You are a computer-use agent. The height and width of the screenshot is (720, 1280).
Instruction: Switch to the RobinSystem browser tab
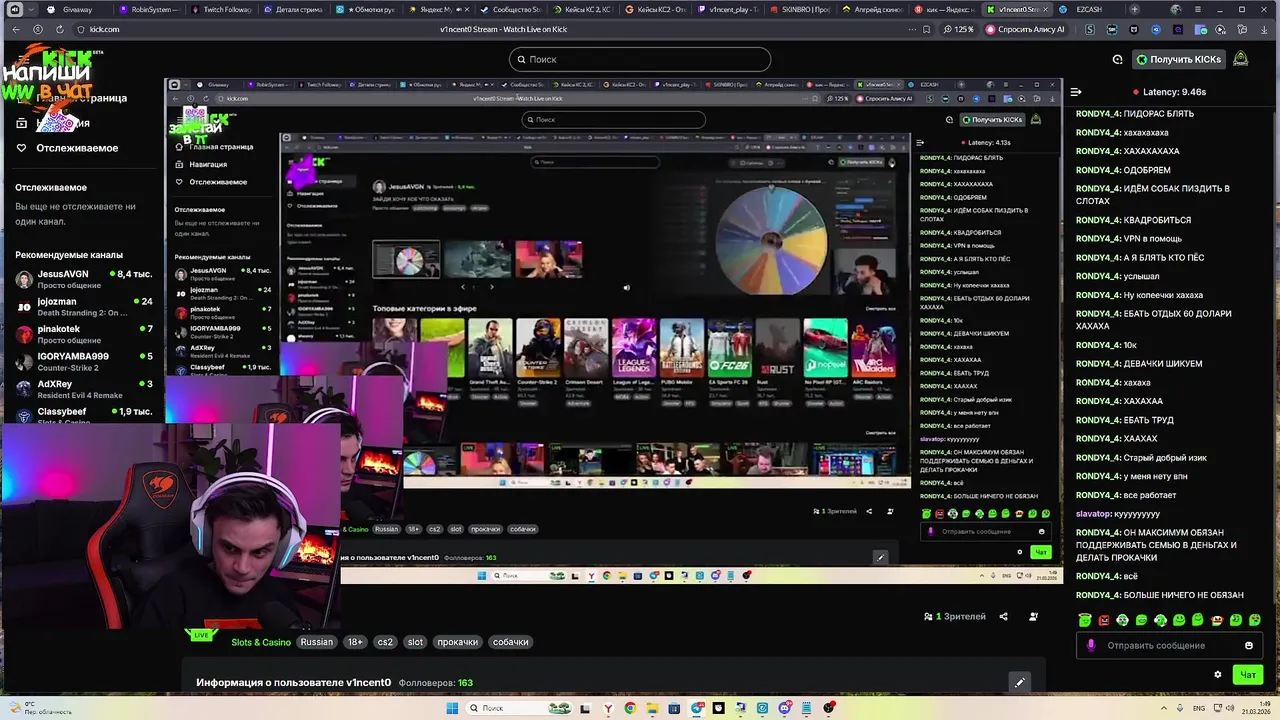point(150,9)
